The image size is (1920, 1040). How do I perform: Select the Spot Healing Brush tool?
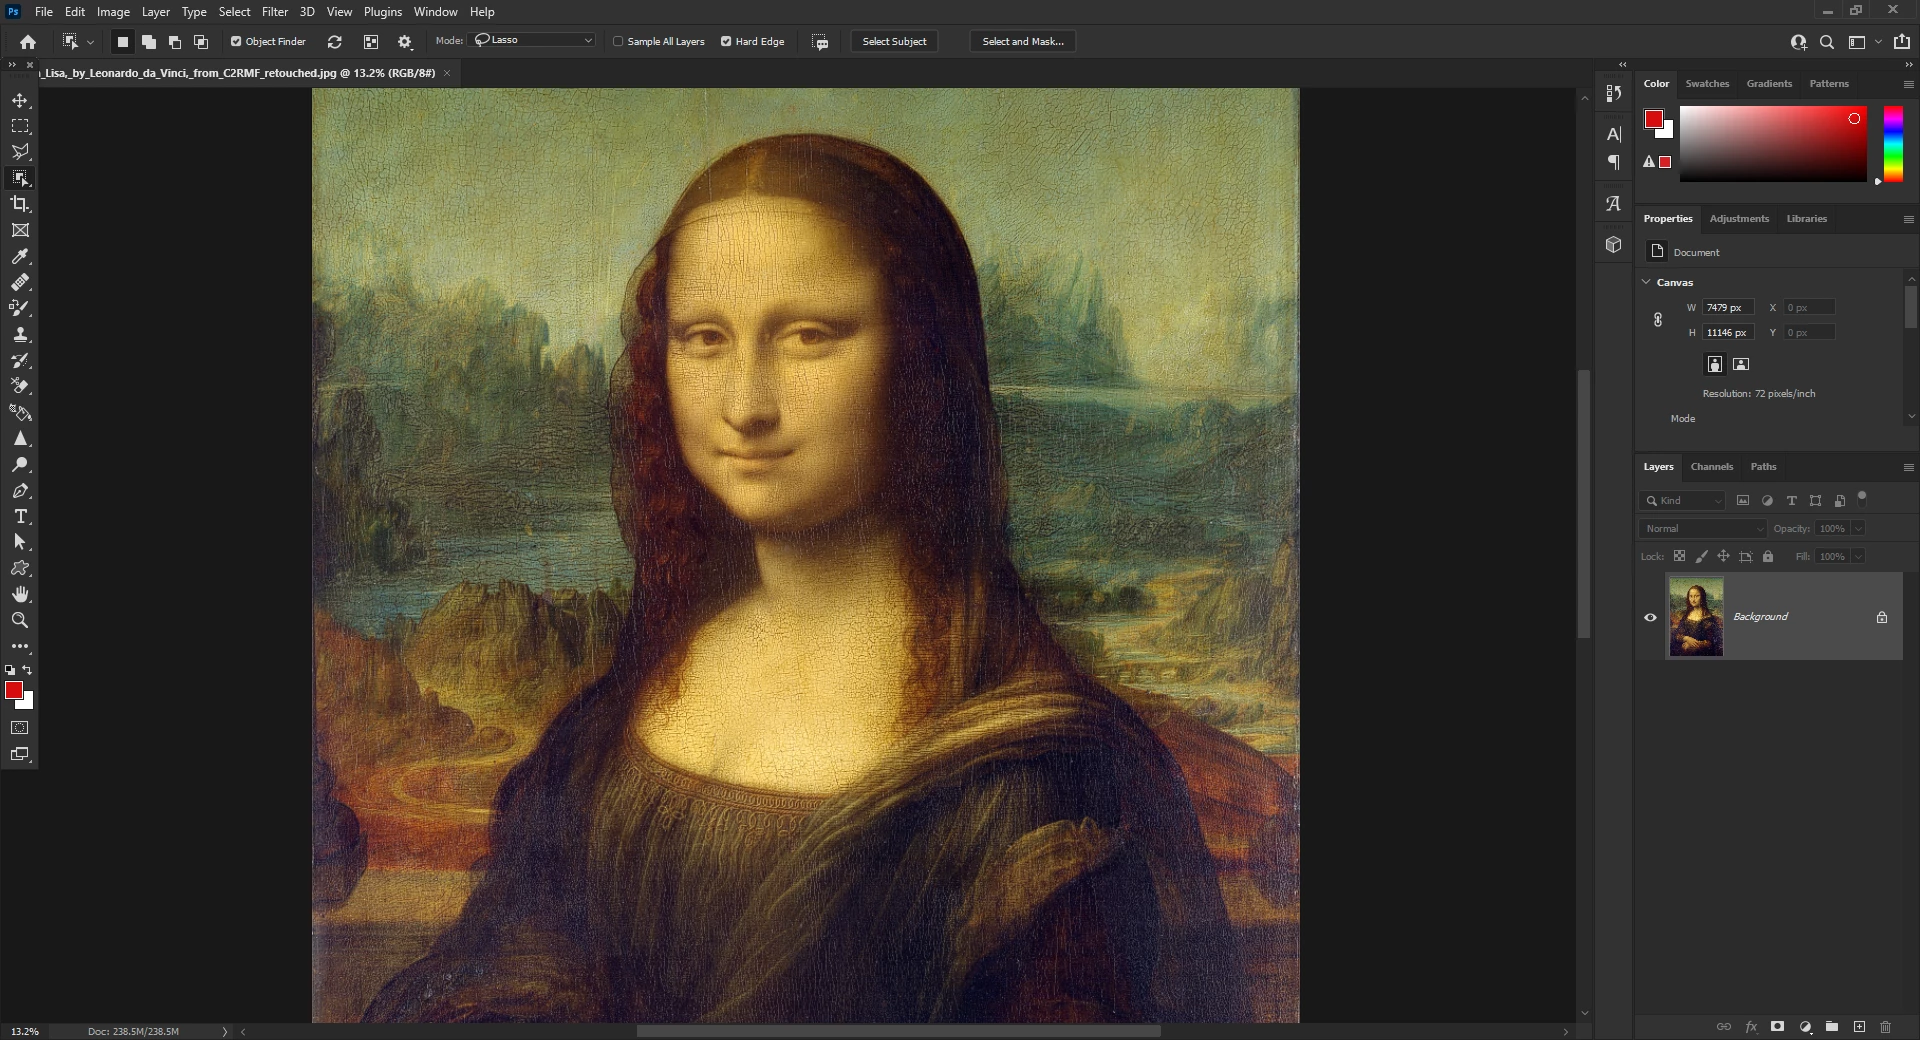tap(20, 282)
